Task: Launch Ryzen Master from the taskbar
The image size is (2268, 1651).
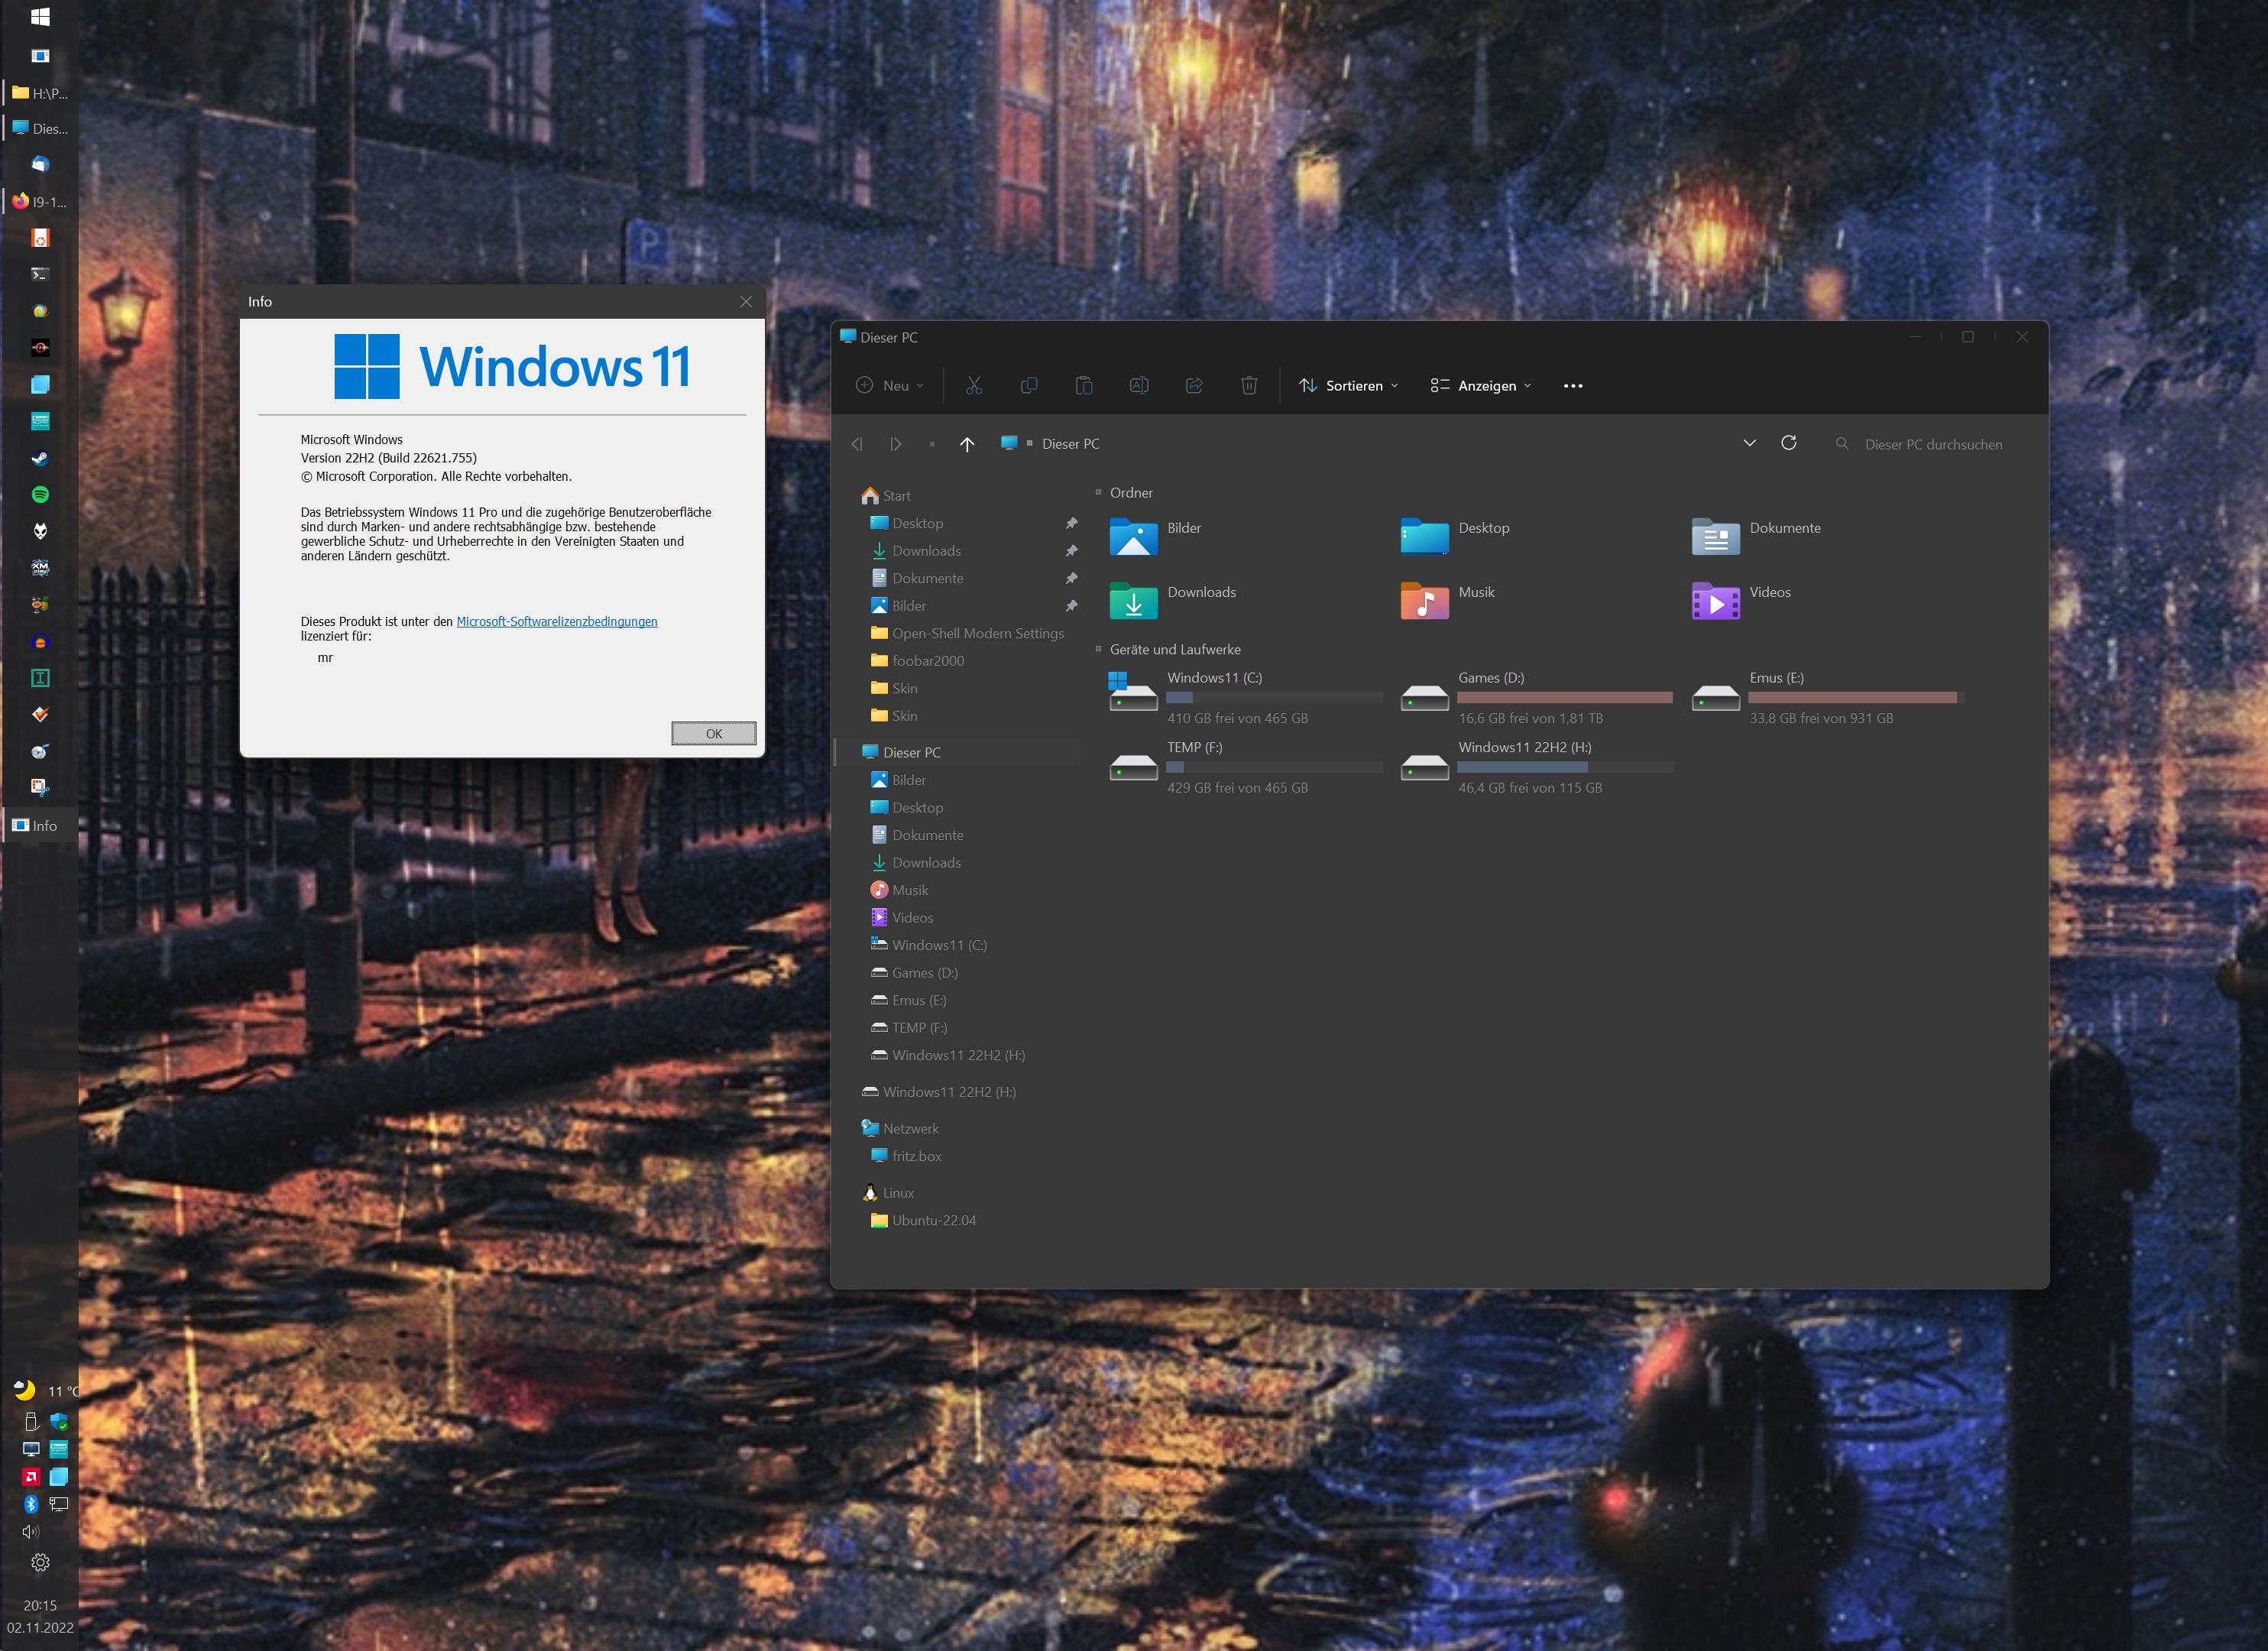Action: [40, 348]
